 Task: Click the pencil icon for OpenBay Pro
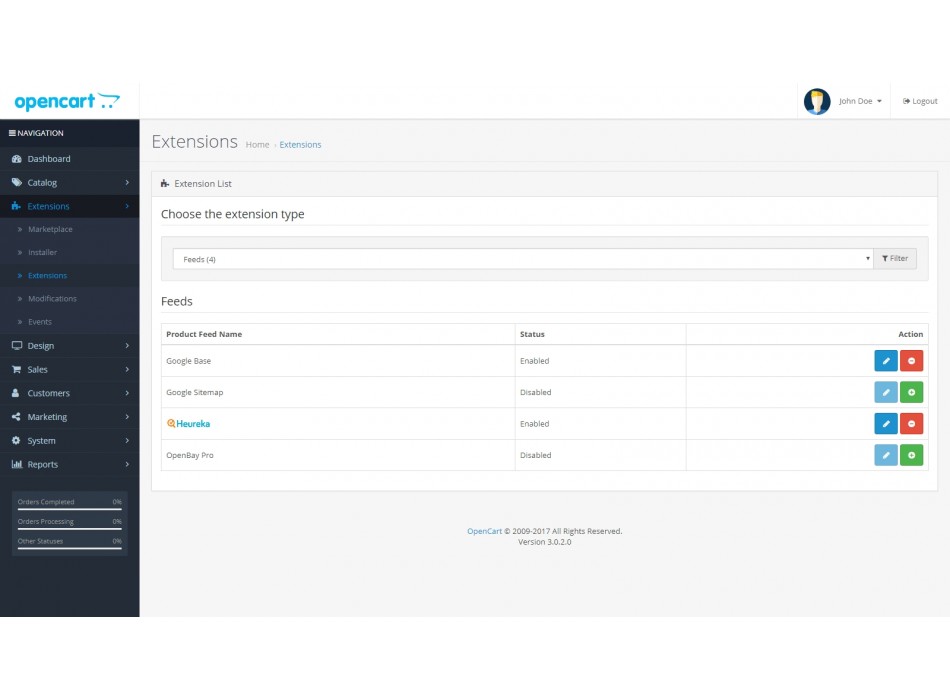pos(886,455)
